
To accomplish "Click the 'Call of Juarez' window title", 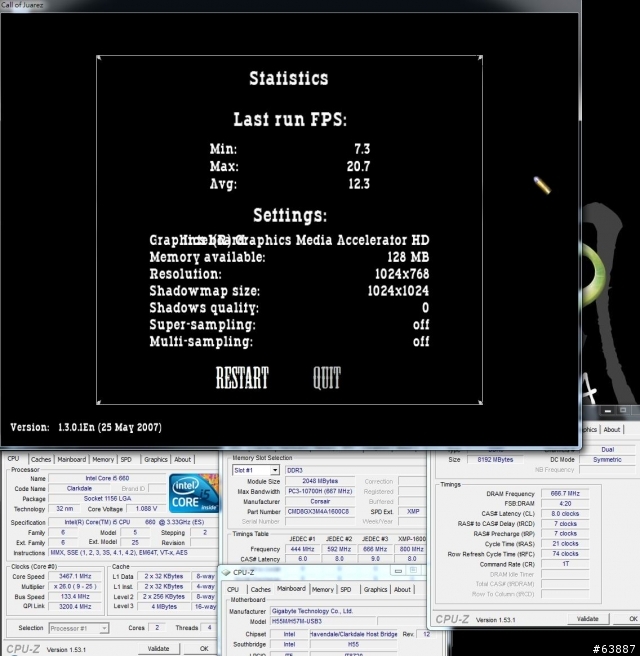I will tap(22, 5).
